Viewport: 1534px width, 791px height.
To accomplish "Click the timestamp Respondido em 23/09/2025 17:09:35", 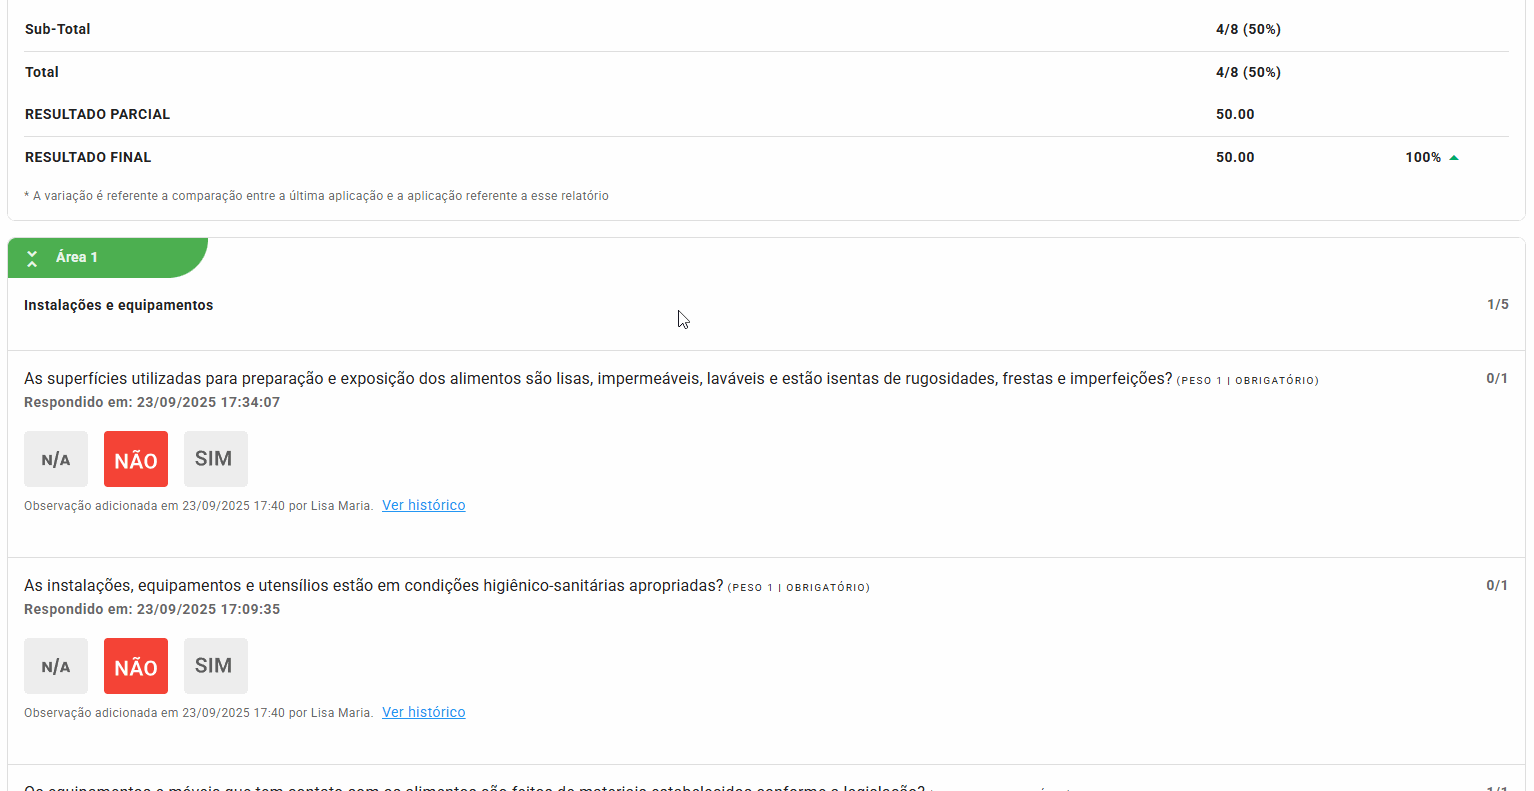I will tap(152, 609).
